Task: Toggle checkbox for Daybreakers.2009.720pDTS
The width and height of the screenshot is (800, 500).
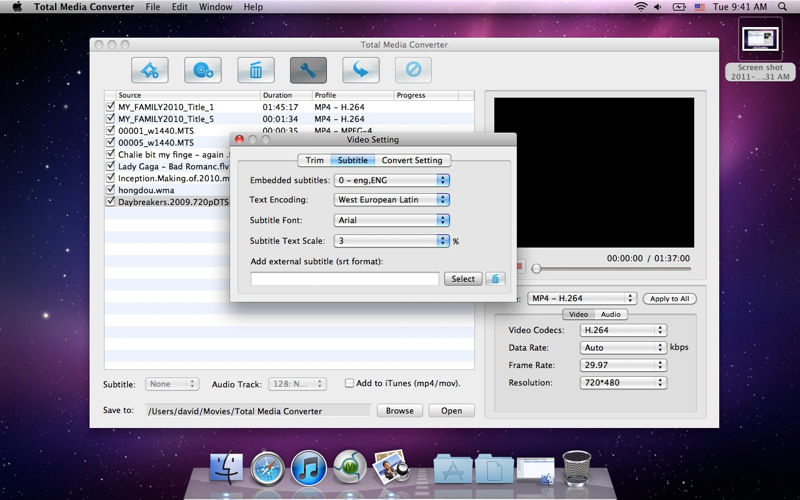Action: pyautogui.click(x=110, y=201)
